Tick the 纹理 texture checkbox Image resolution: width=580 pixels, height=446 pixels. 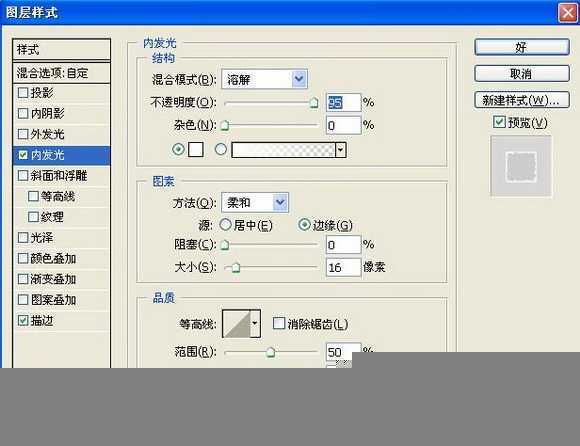(33, 217)
